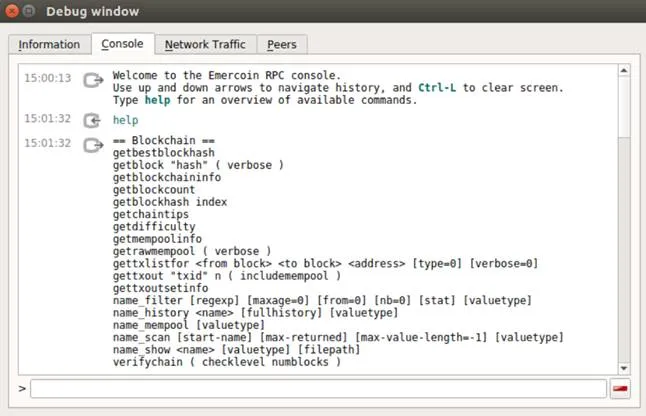Click 'getblockchaininfo' command line
This screenshot has width=646, height=416.
[x=167, y=177]
